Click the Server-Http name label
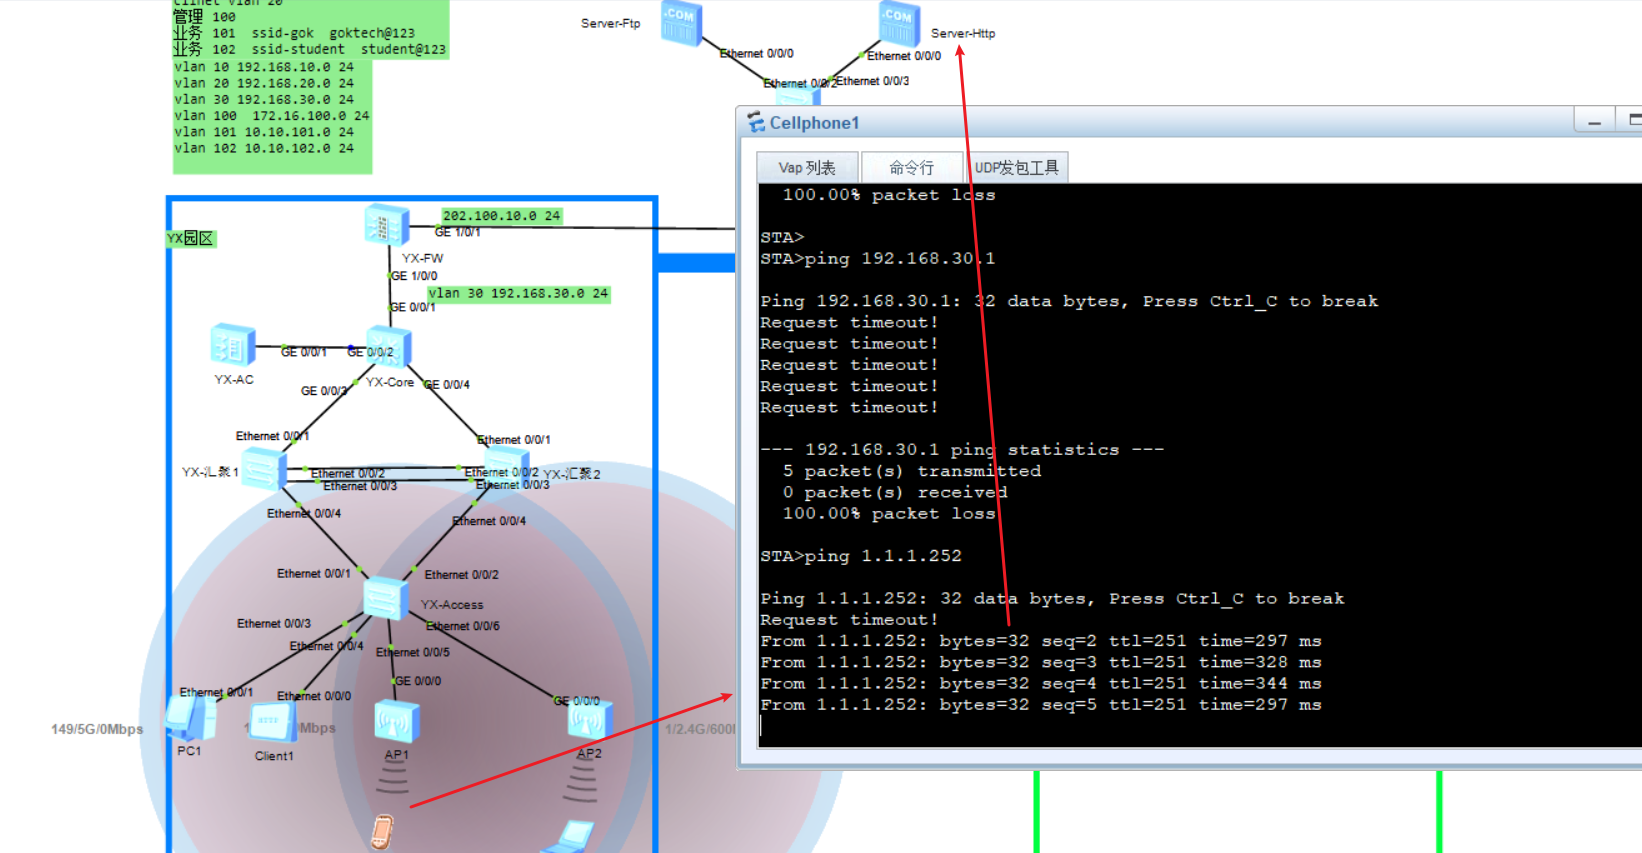Viewport: 1642px width, 853px height. (963, 33)
